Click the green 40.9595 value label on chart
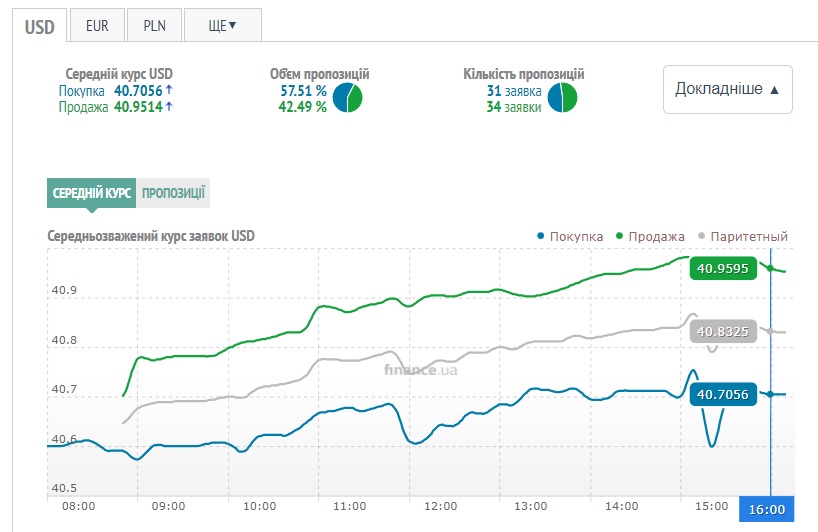This screenshot has height=532, width=818. tap(723, 268)
